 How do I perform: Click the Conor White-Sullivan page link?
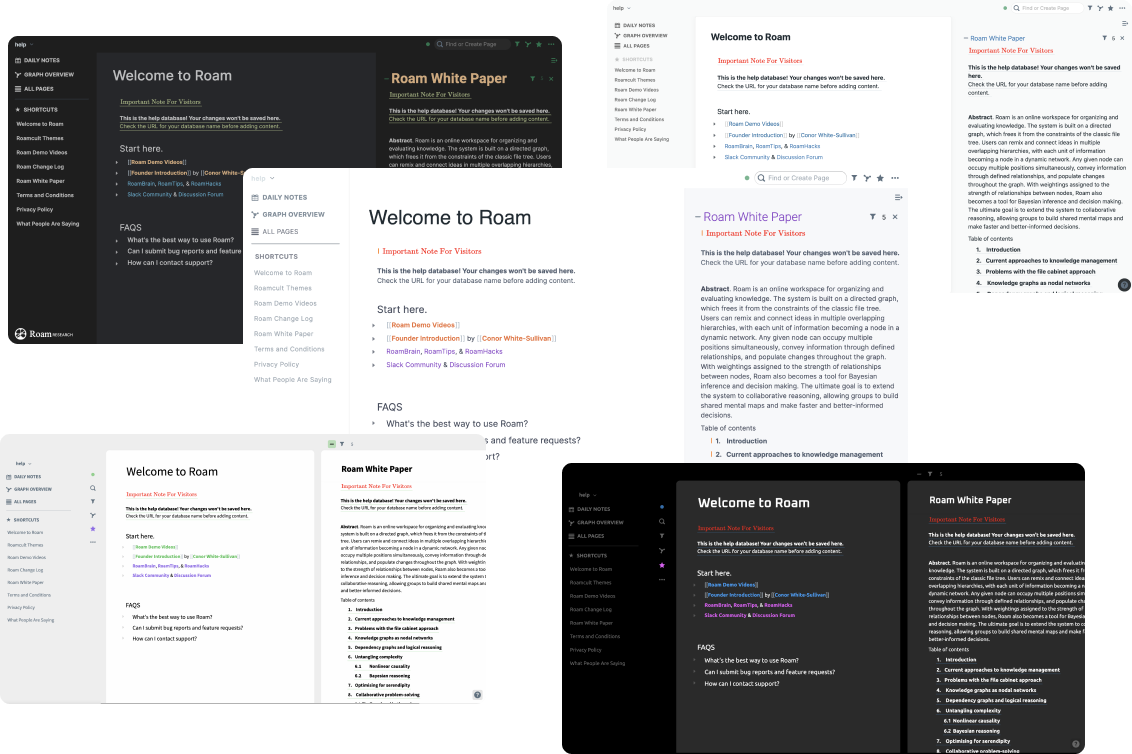tap(515, 338)
